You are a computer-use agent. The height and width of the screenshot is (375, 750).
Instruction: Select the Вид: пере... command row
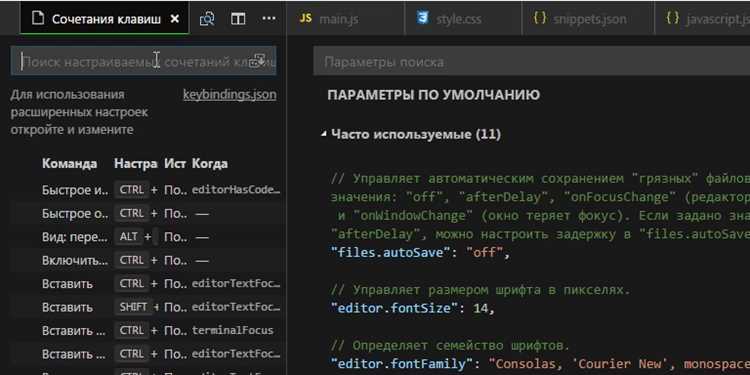(x=146, y=237)
